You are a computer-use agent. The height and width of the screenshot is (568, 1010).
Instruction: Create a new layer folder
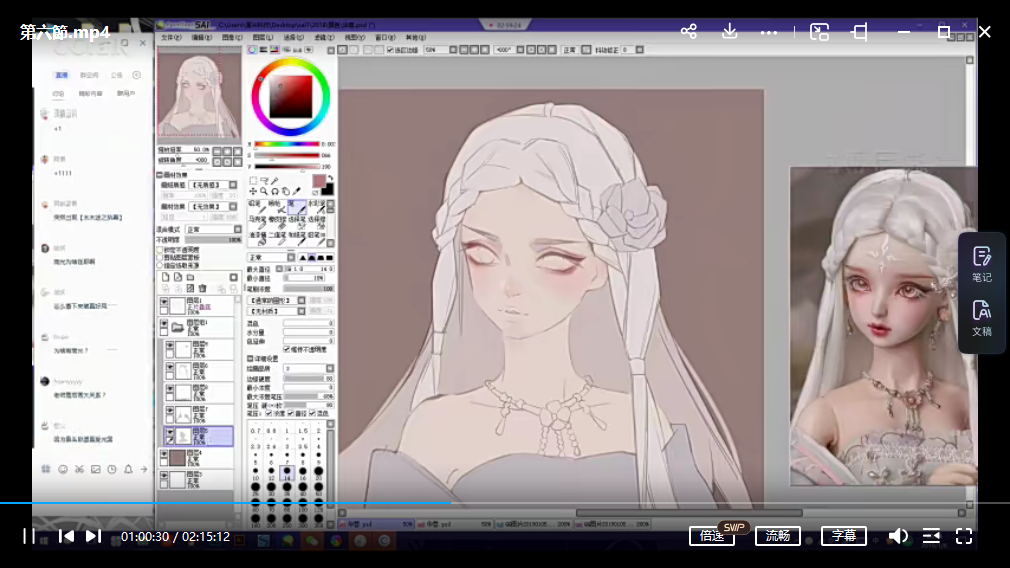pos(190,278)
